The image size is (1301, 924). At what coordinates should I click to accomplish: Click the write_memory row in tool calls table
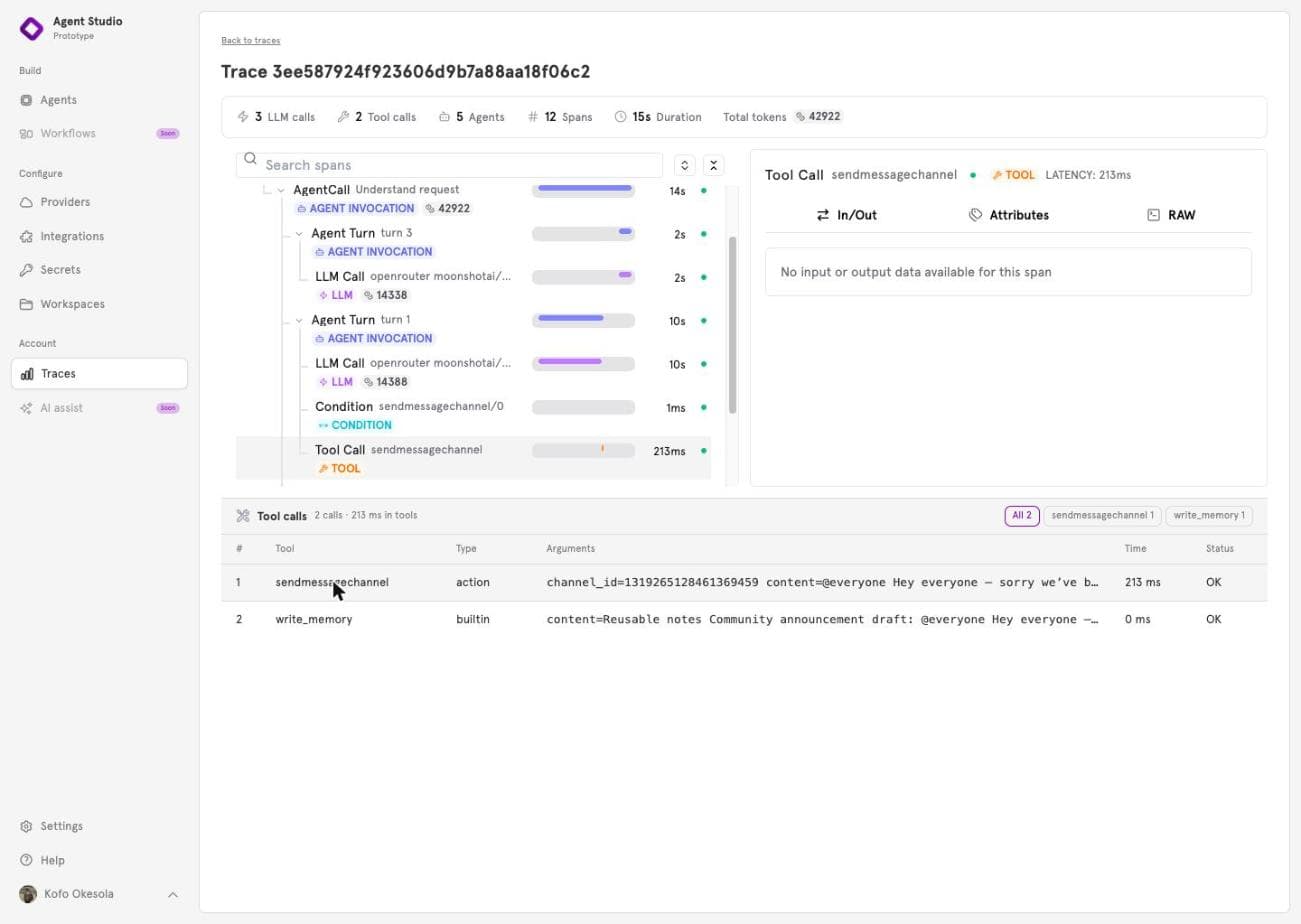744,619
